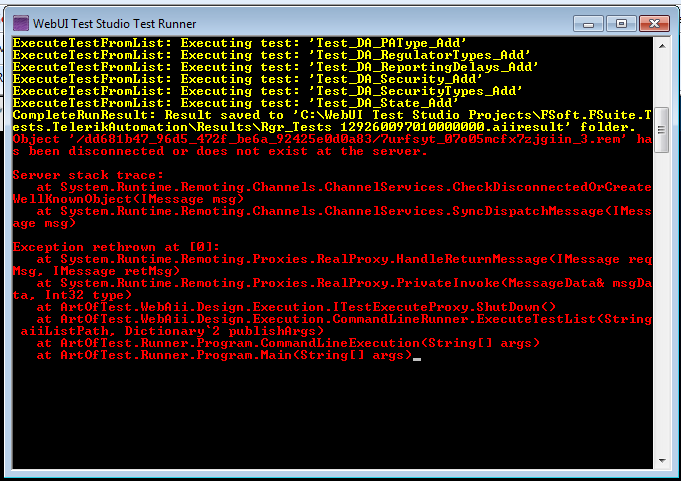681x481 pixels.
Task: Click the scrollbar up arrow
Action: click(x=661, y=43)
